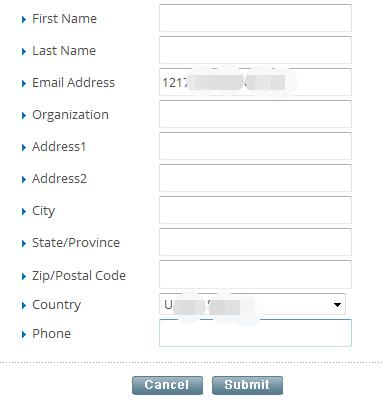Viewport: 382px width, 403px height.
Task: Click the arrow bullet beside Zip/Postal Code
Action: click(24, 276)
